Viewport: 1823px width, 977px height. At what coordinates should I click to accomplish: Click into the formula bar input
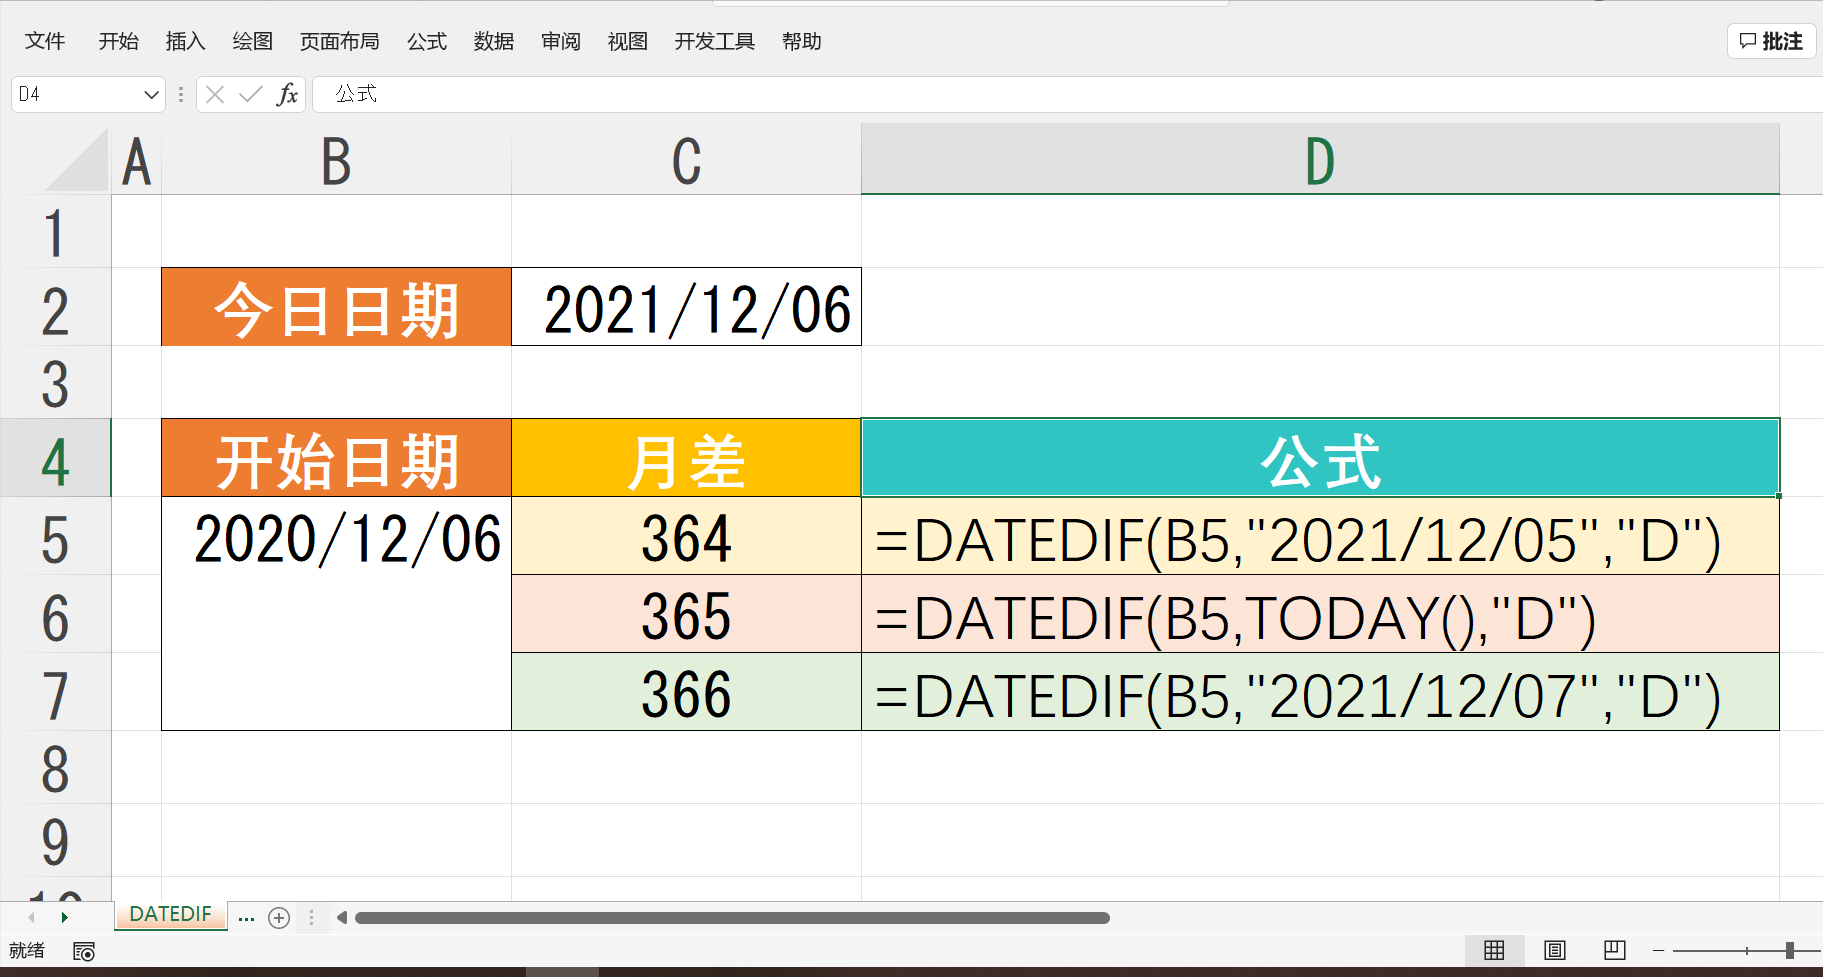[1070, 95]
